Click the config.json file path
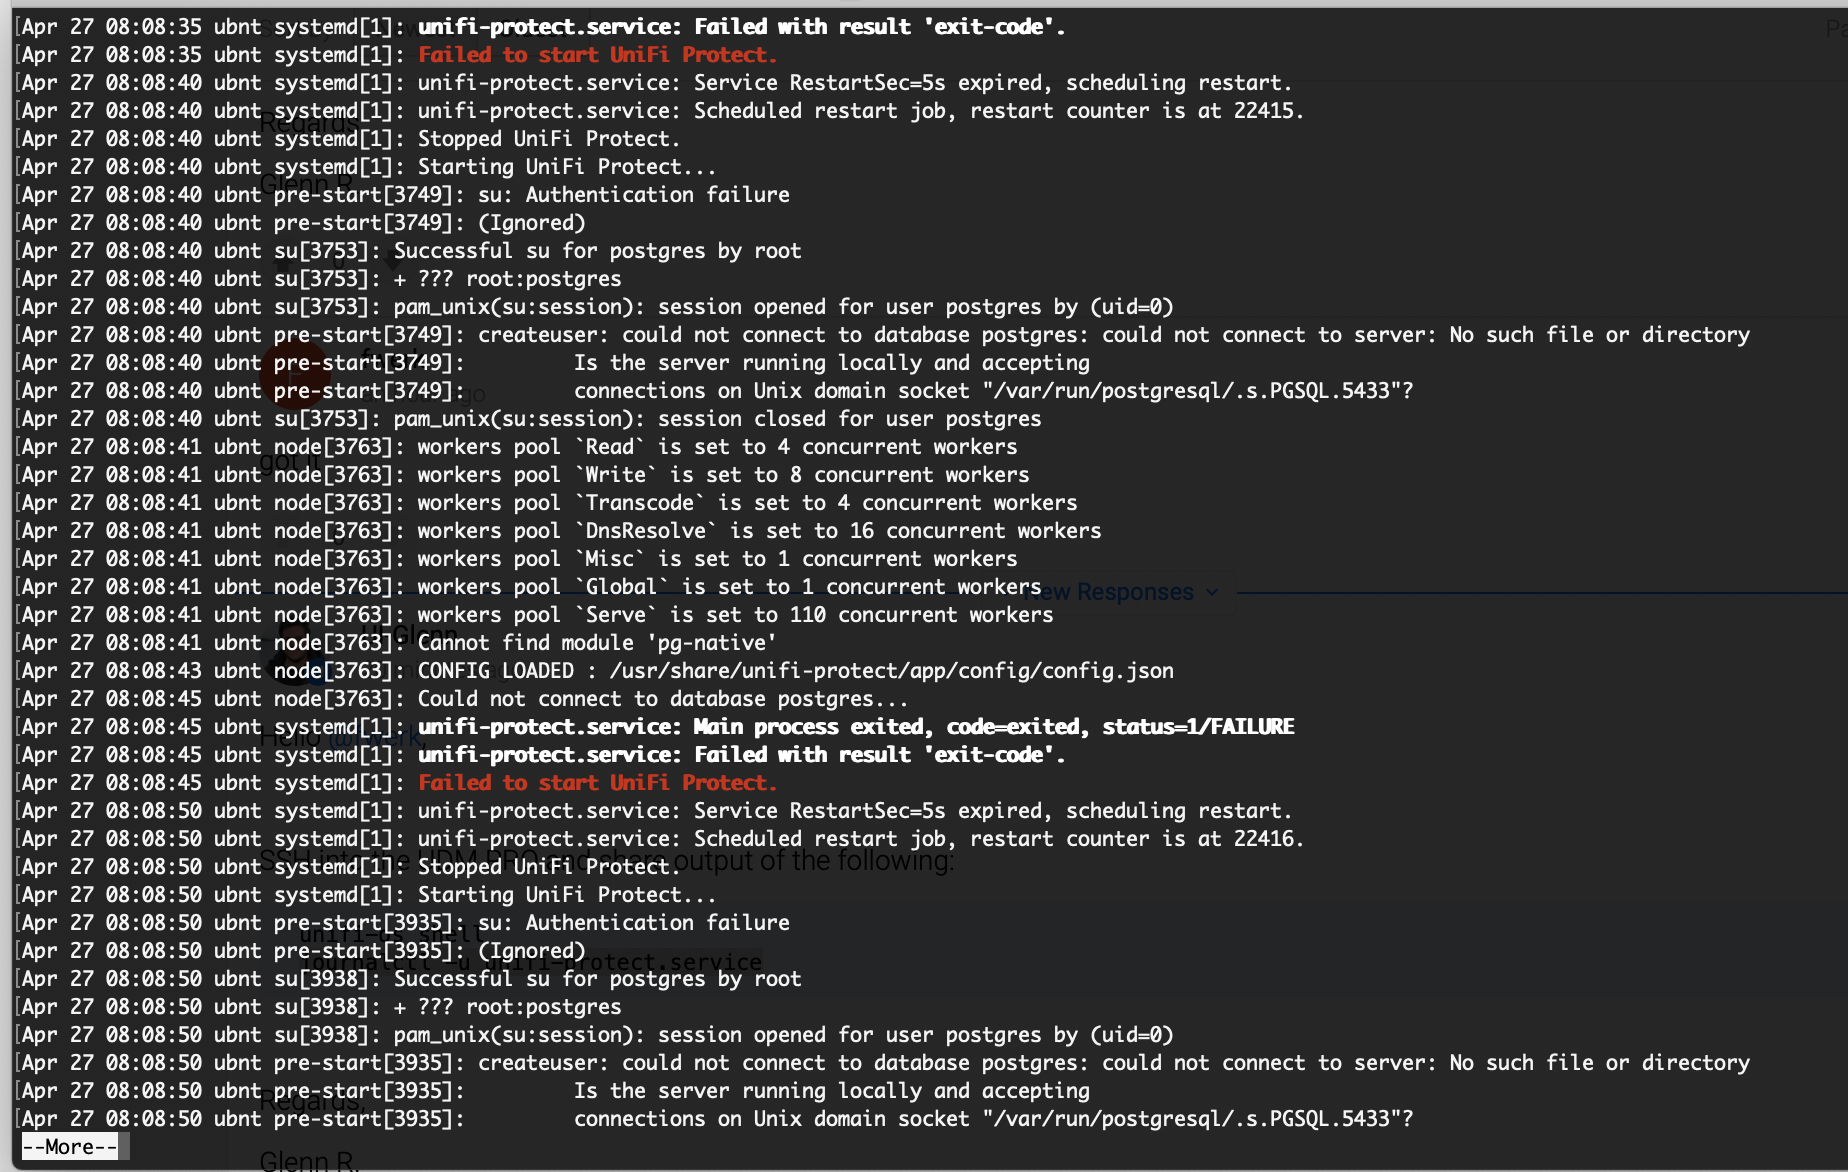1848x1172 pixels. pyautogui.click(x=891, y=671)
